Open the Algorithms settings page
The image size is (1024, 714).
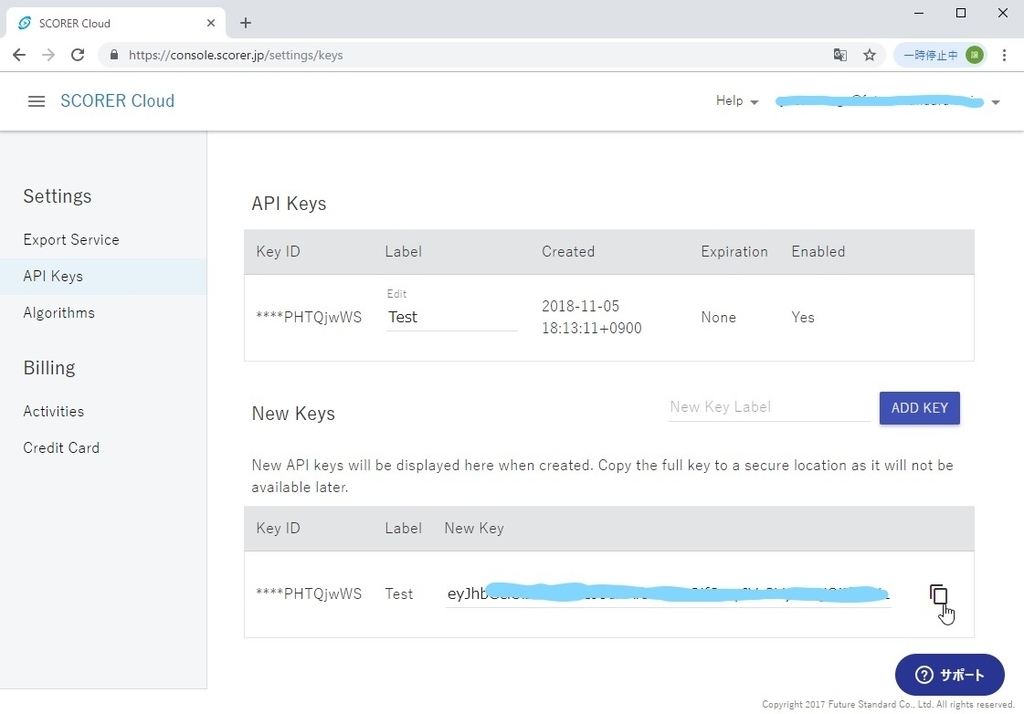(x=59, y=313)
